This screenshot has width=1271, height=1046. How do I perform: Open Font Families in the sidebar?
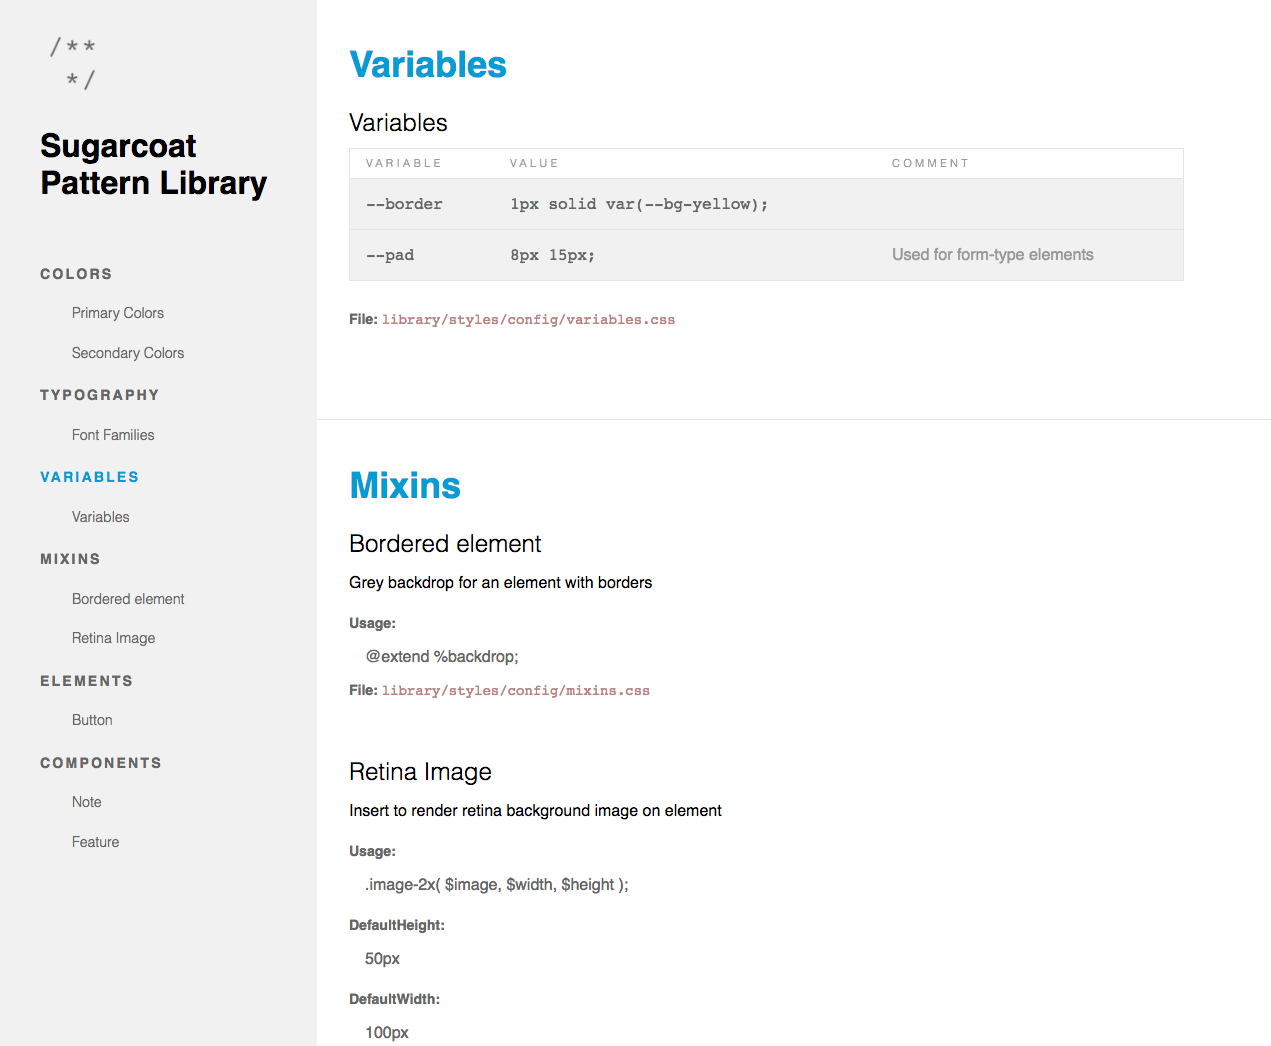[113, 435]
